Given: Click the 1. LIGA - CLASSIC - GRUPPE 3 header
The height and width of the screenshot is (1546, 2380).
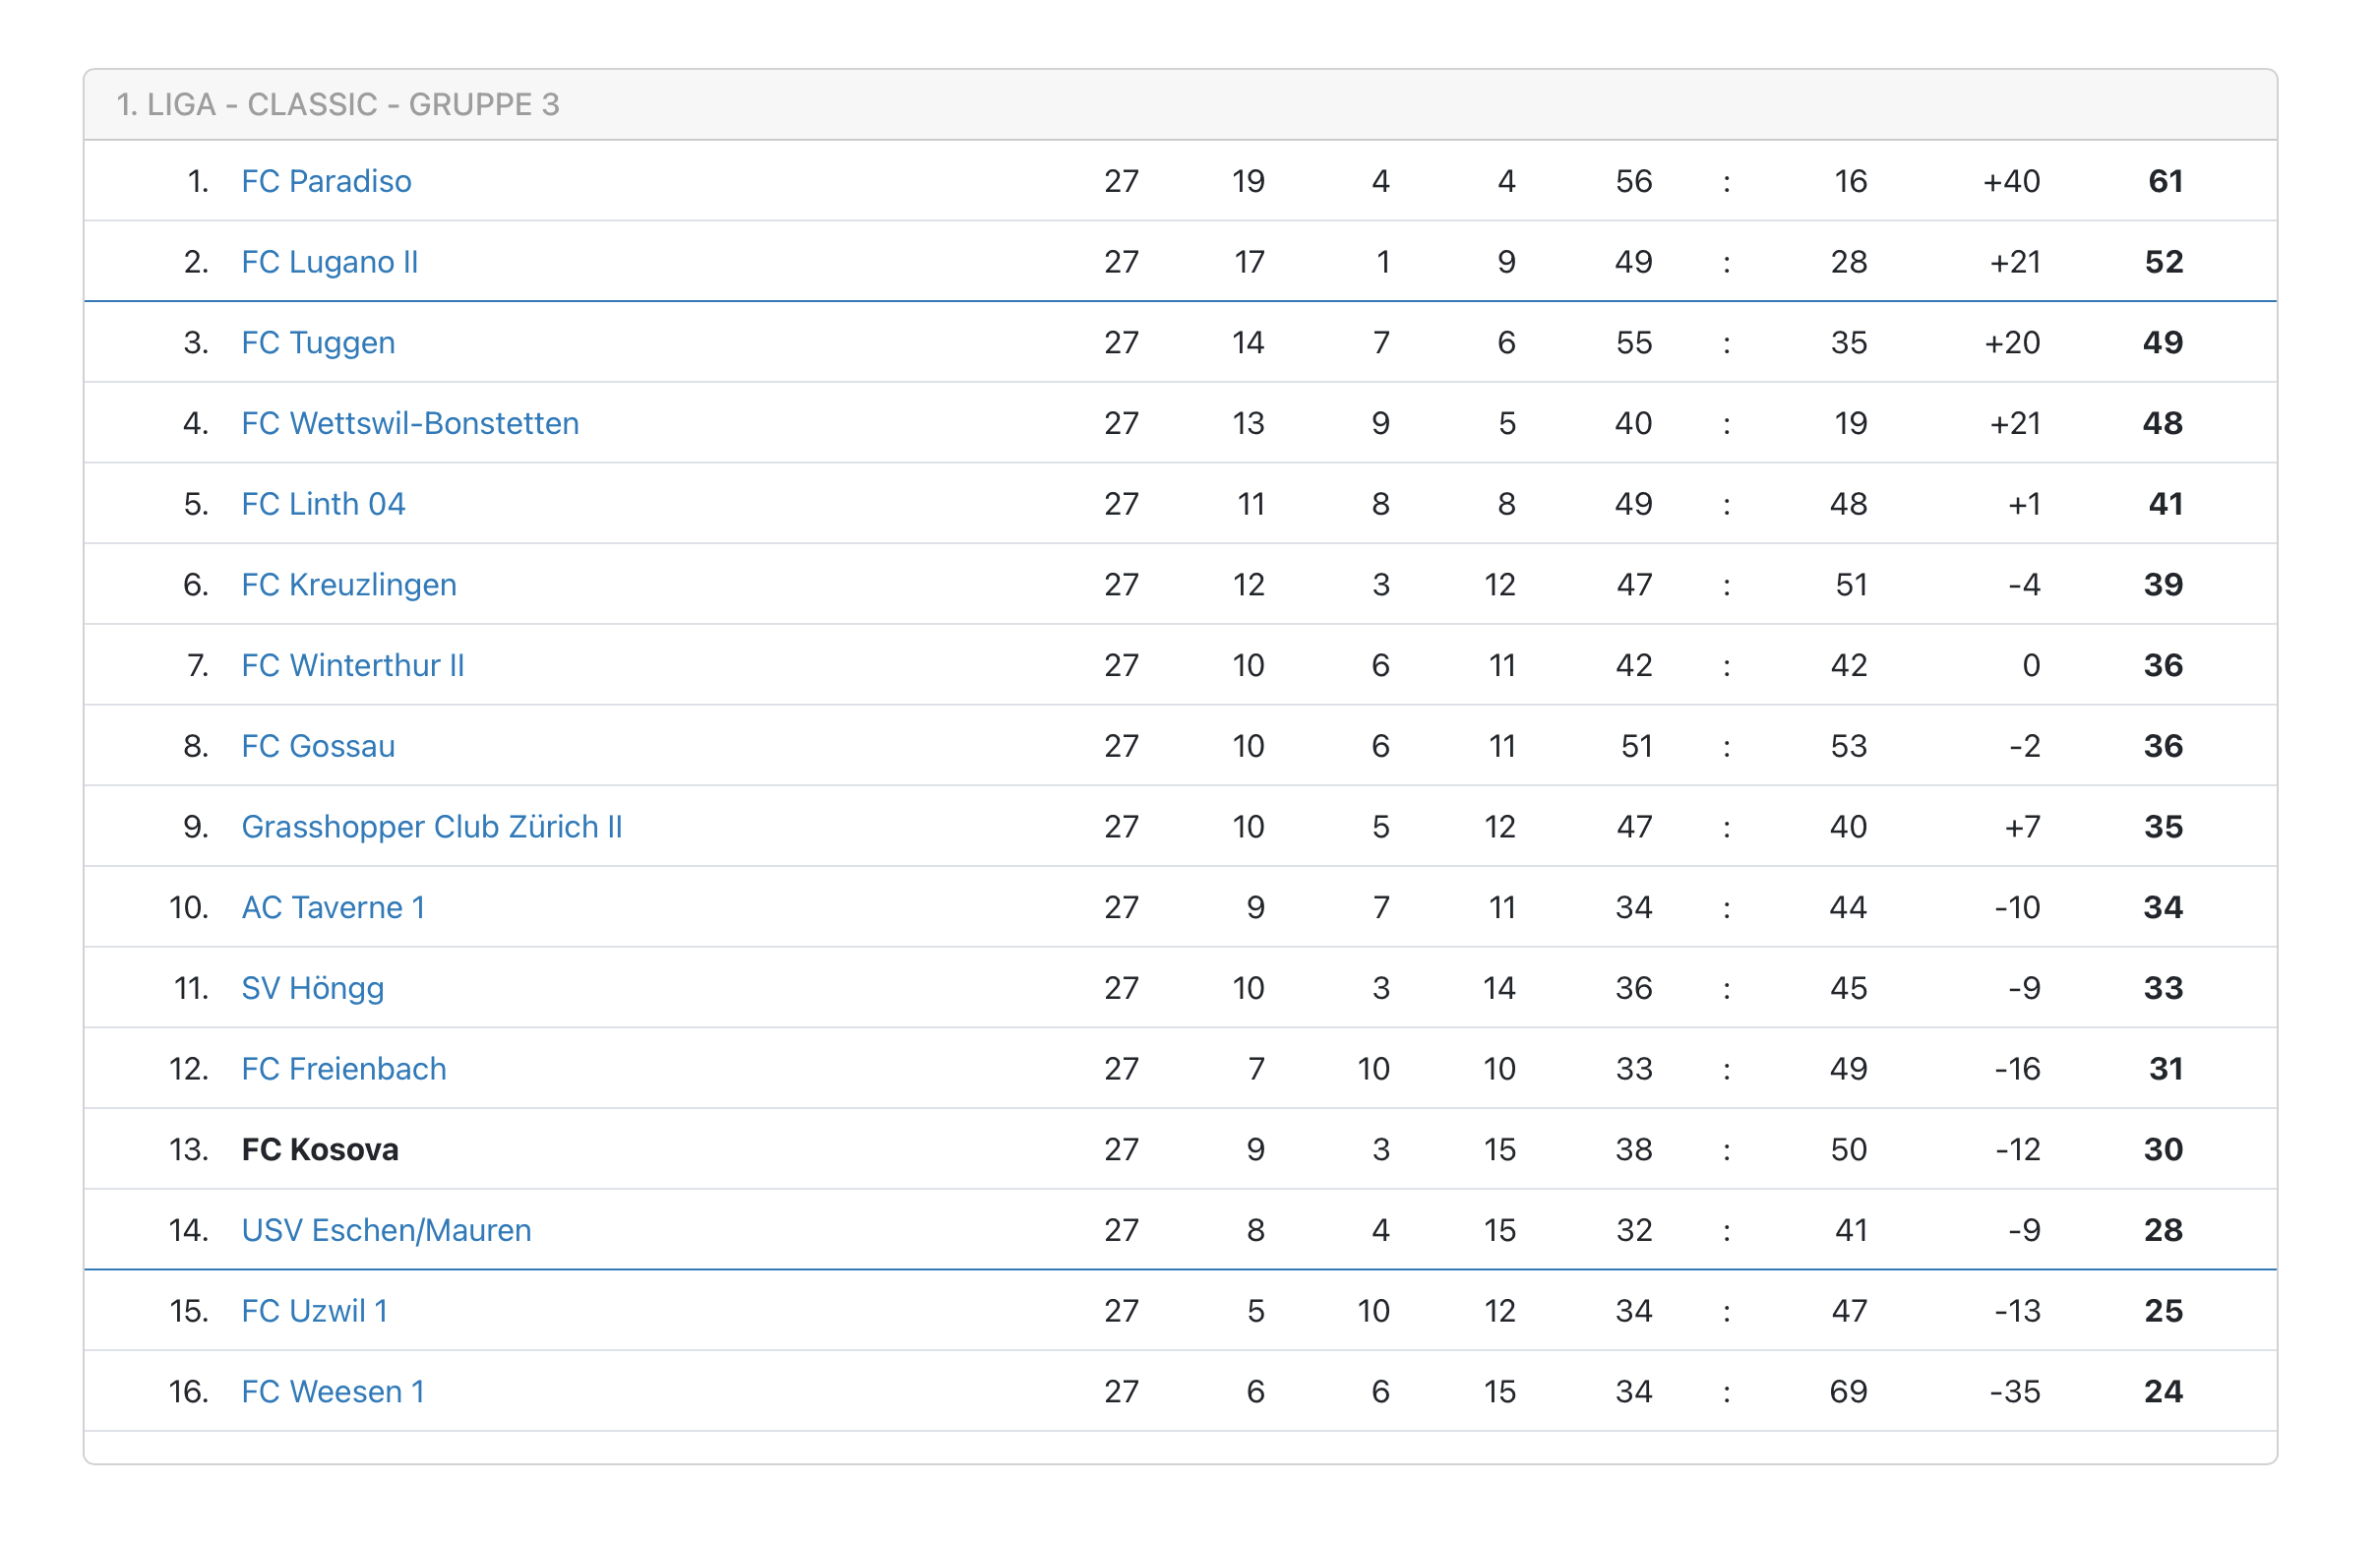Looking at the screenshot, I should point(338,105).
